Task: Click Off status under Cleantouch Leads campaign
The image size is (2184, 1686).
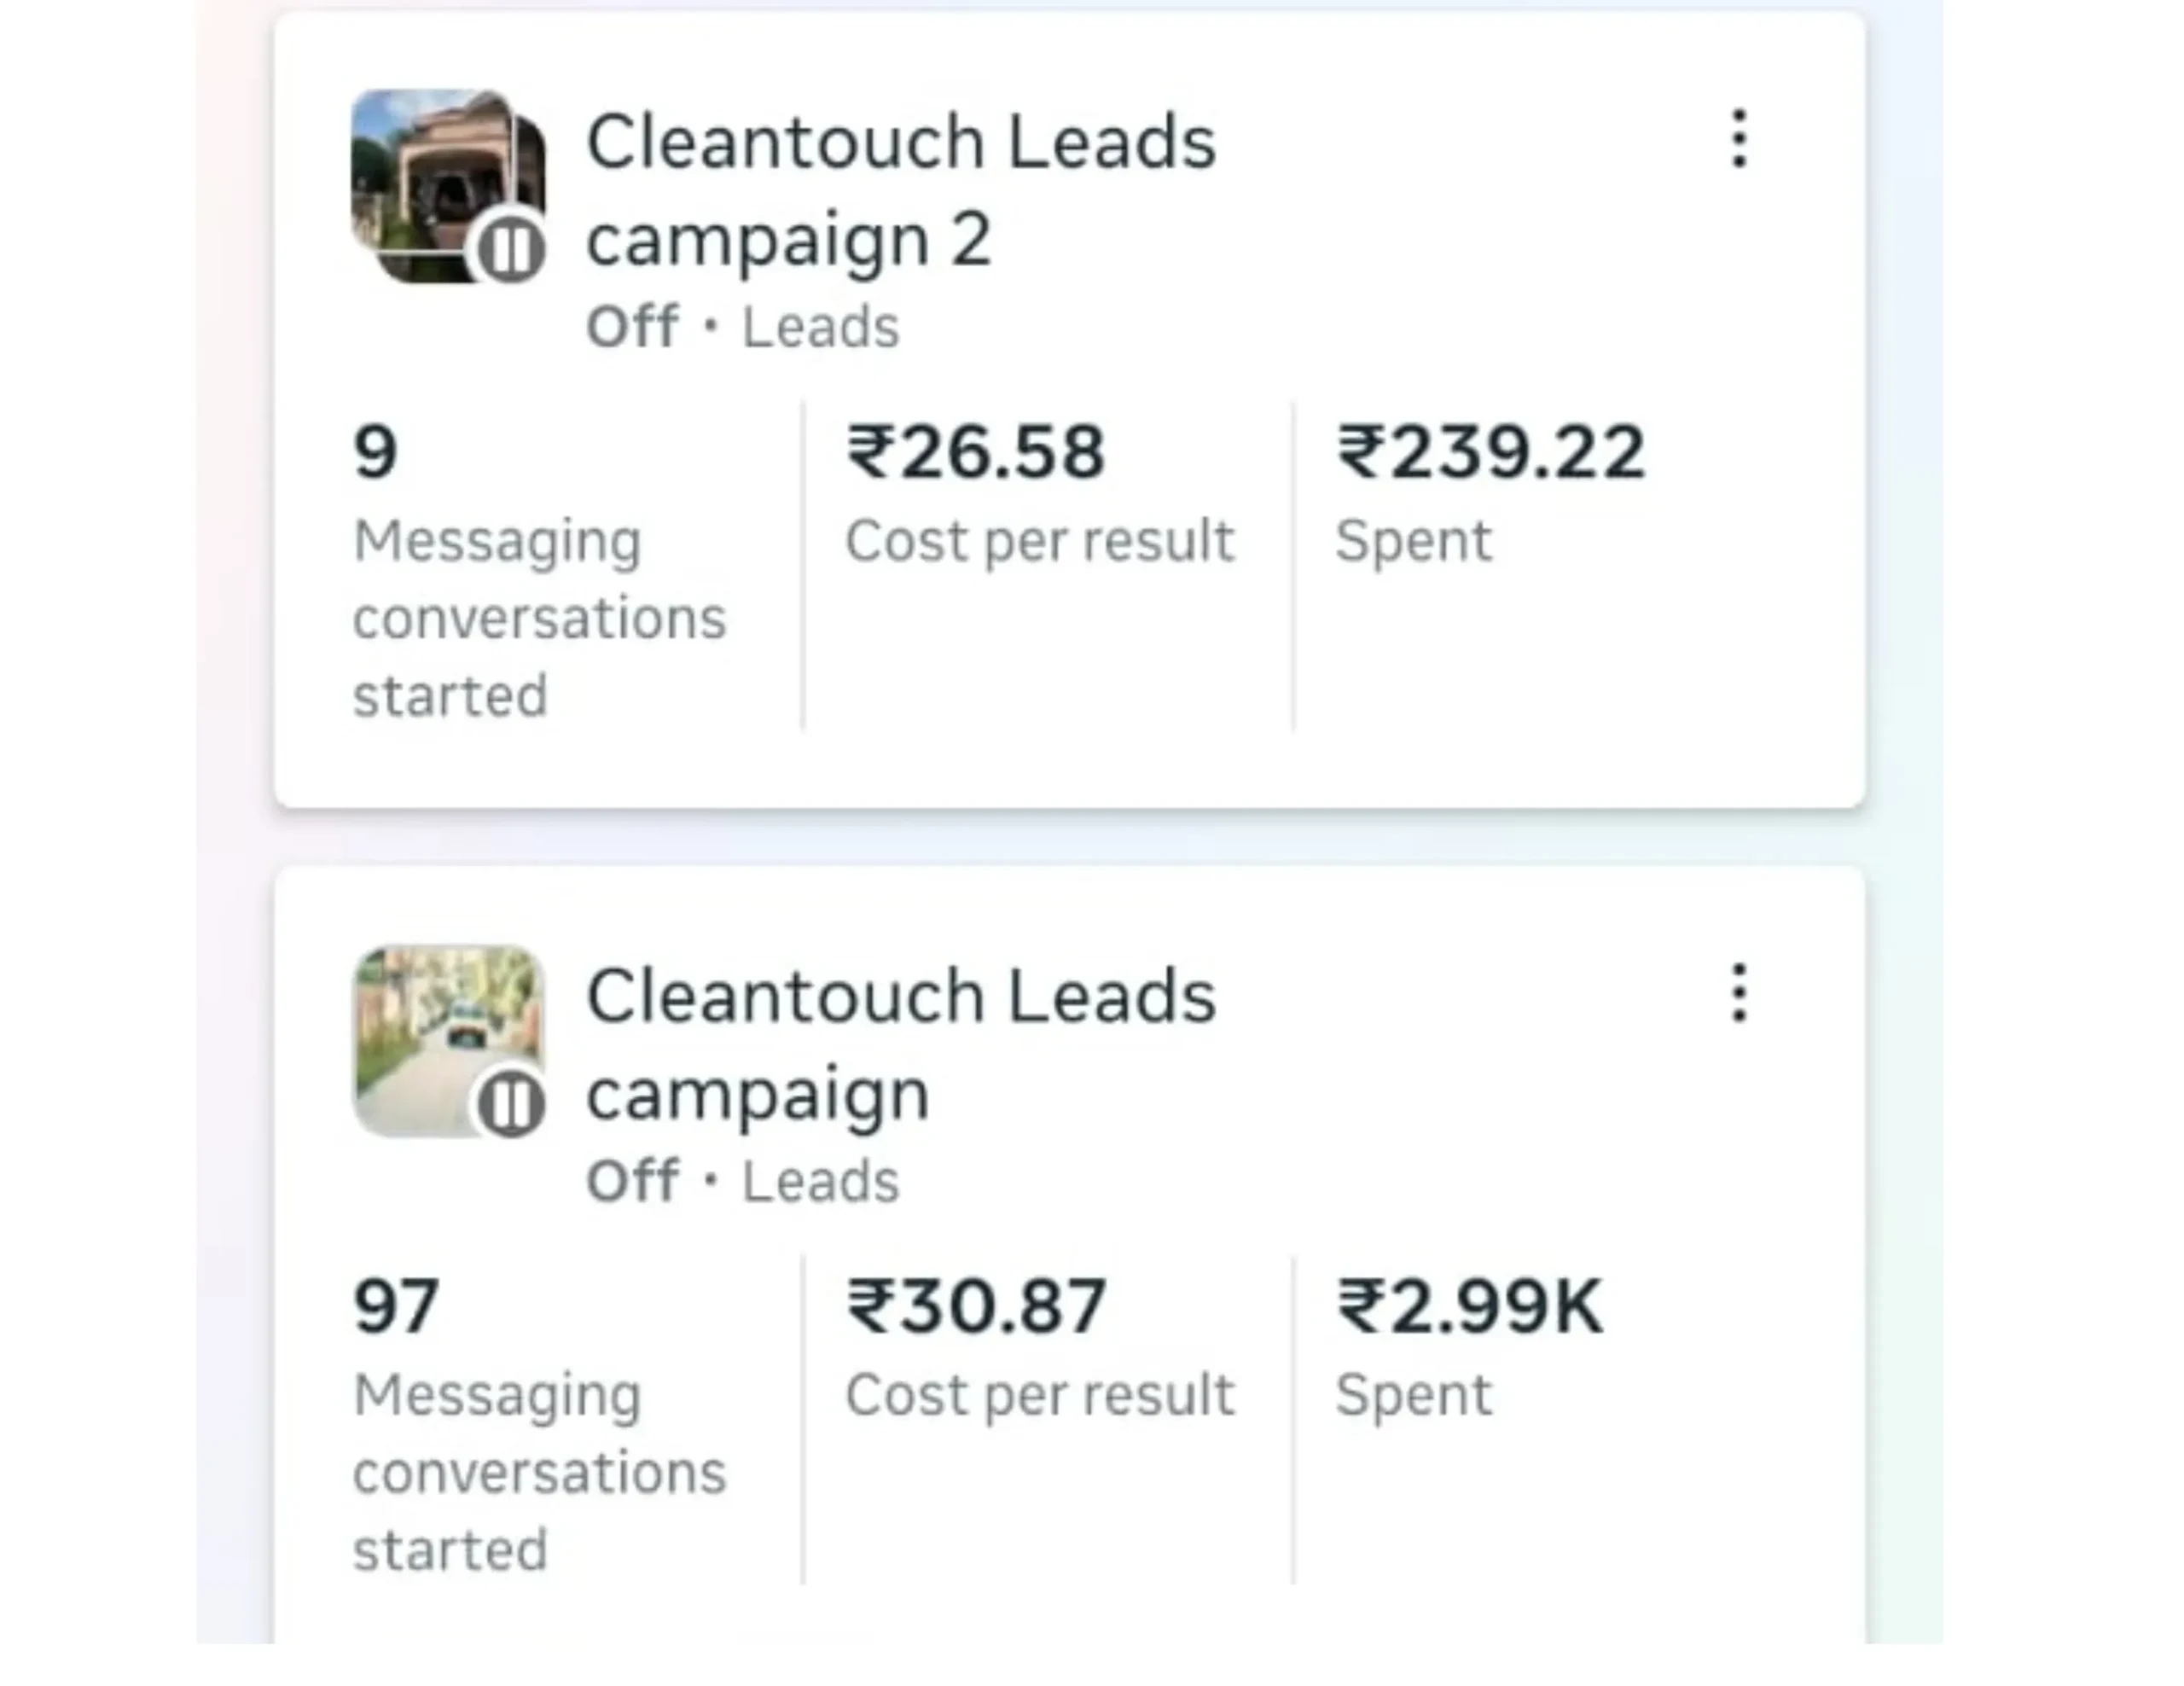Action: tap(632, 1181)
